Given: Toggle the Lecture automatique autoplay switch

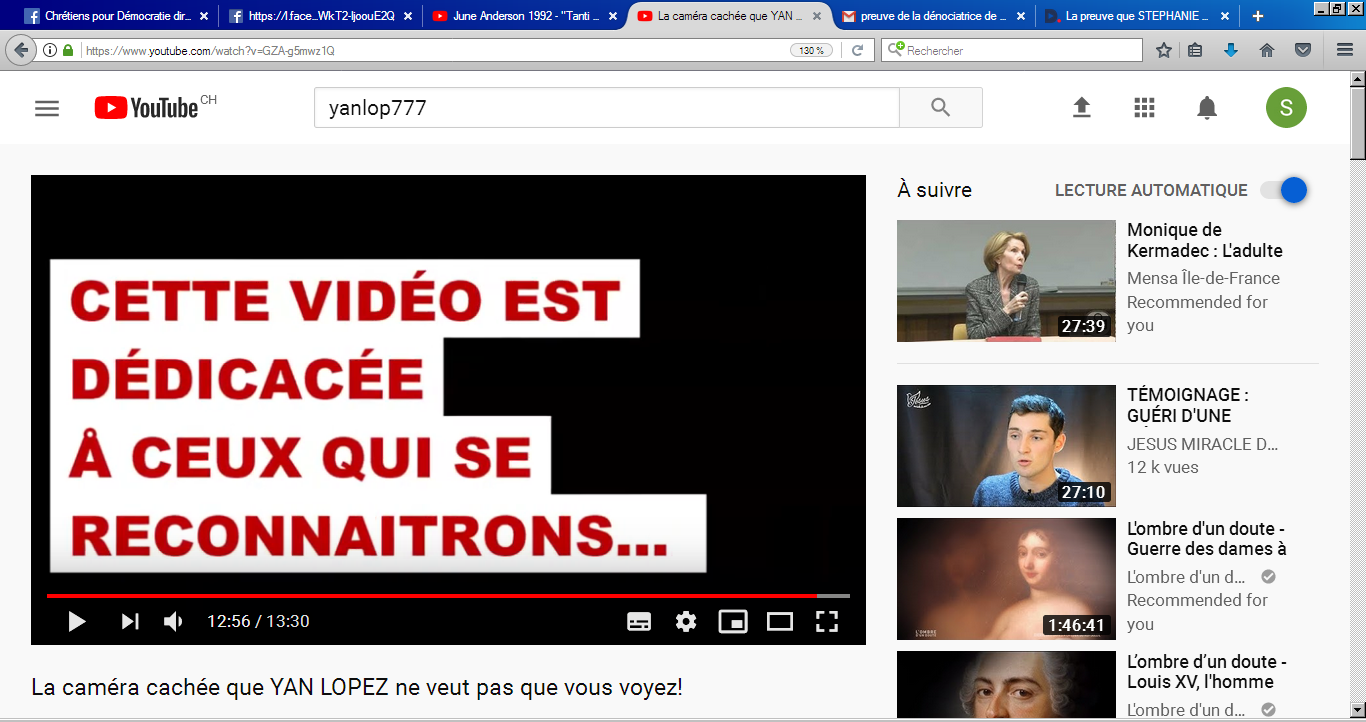Looking at the screenshot, I should click(x=1284, y=190).
